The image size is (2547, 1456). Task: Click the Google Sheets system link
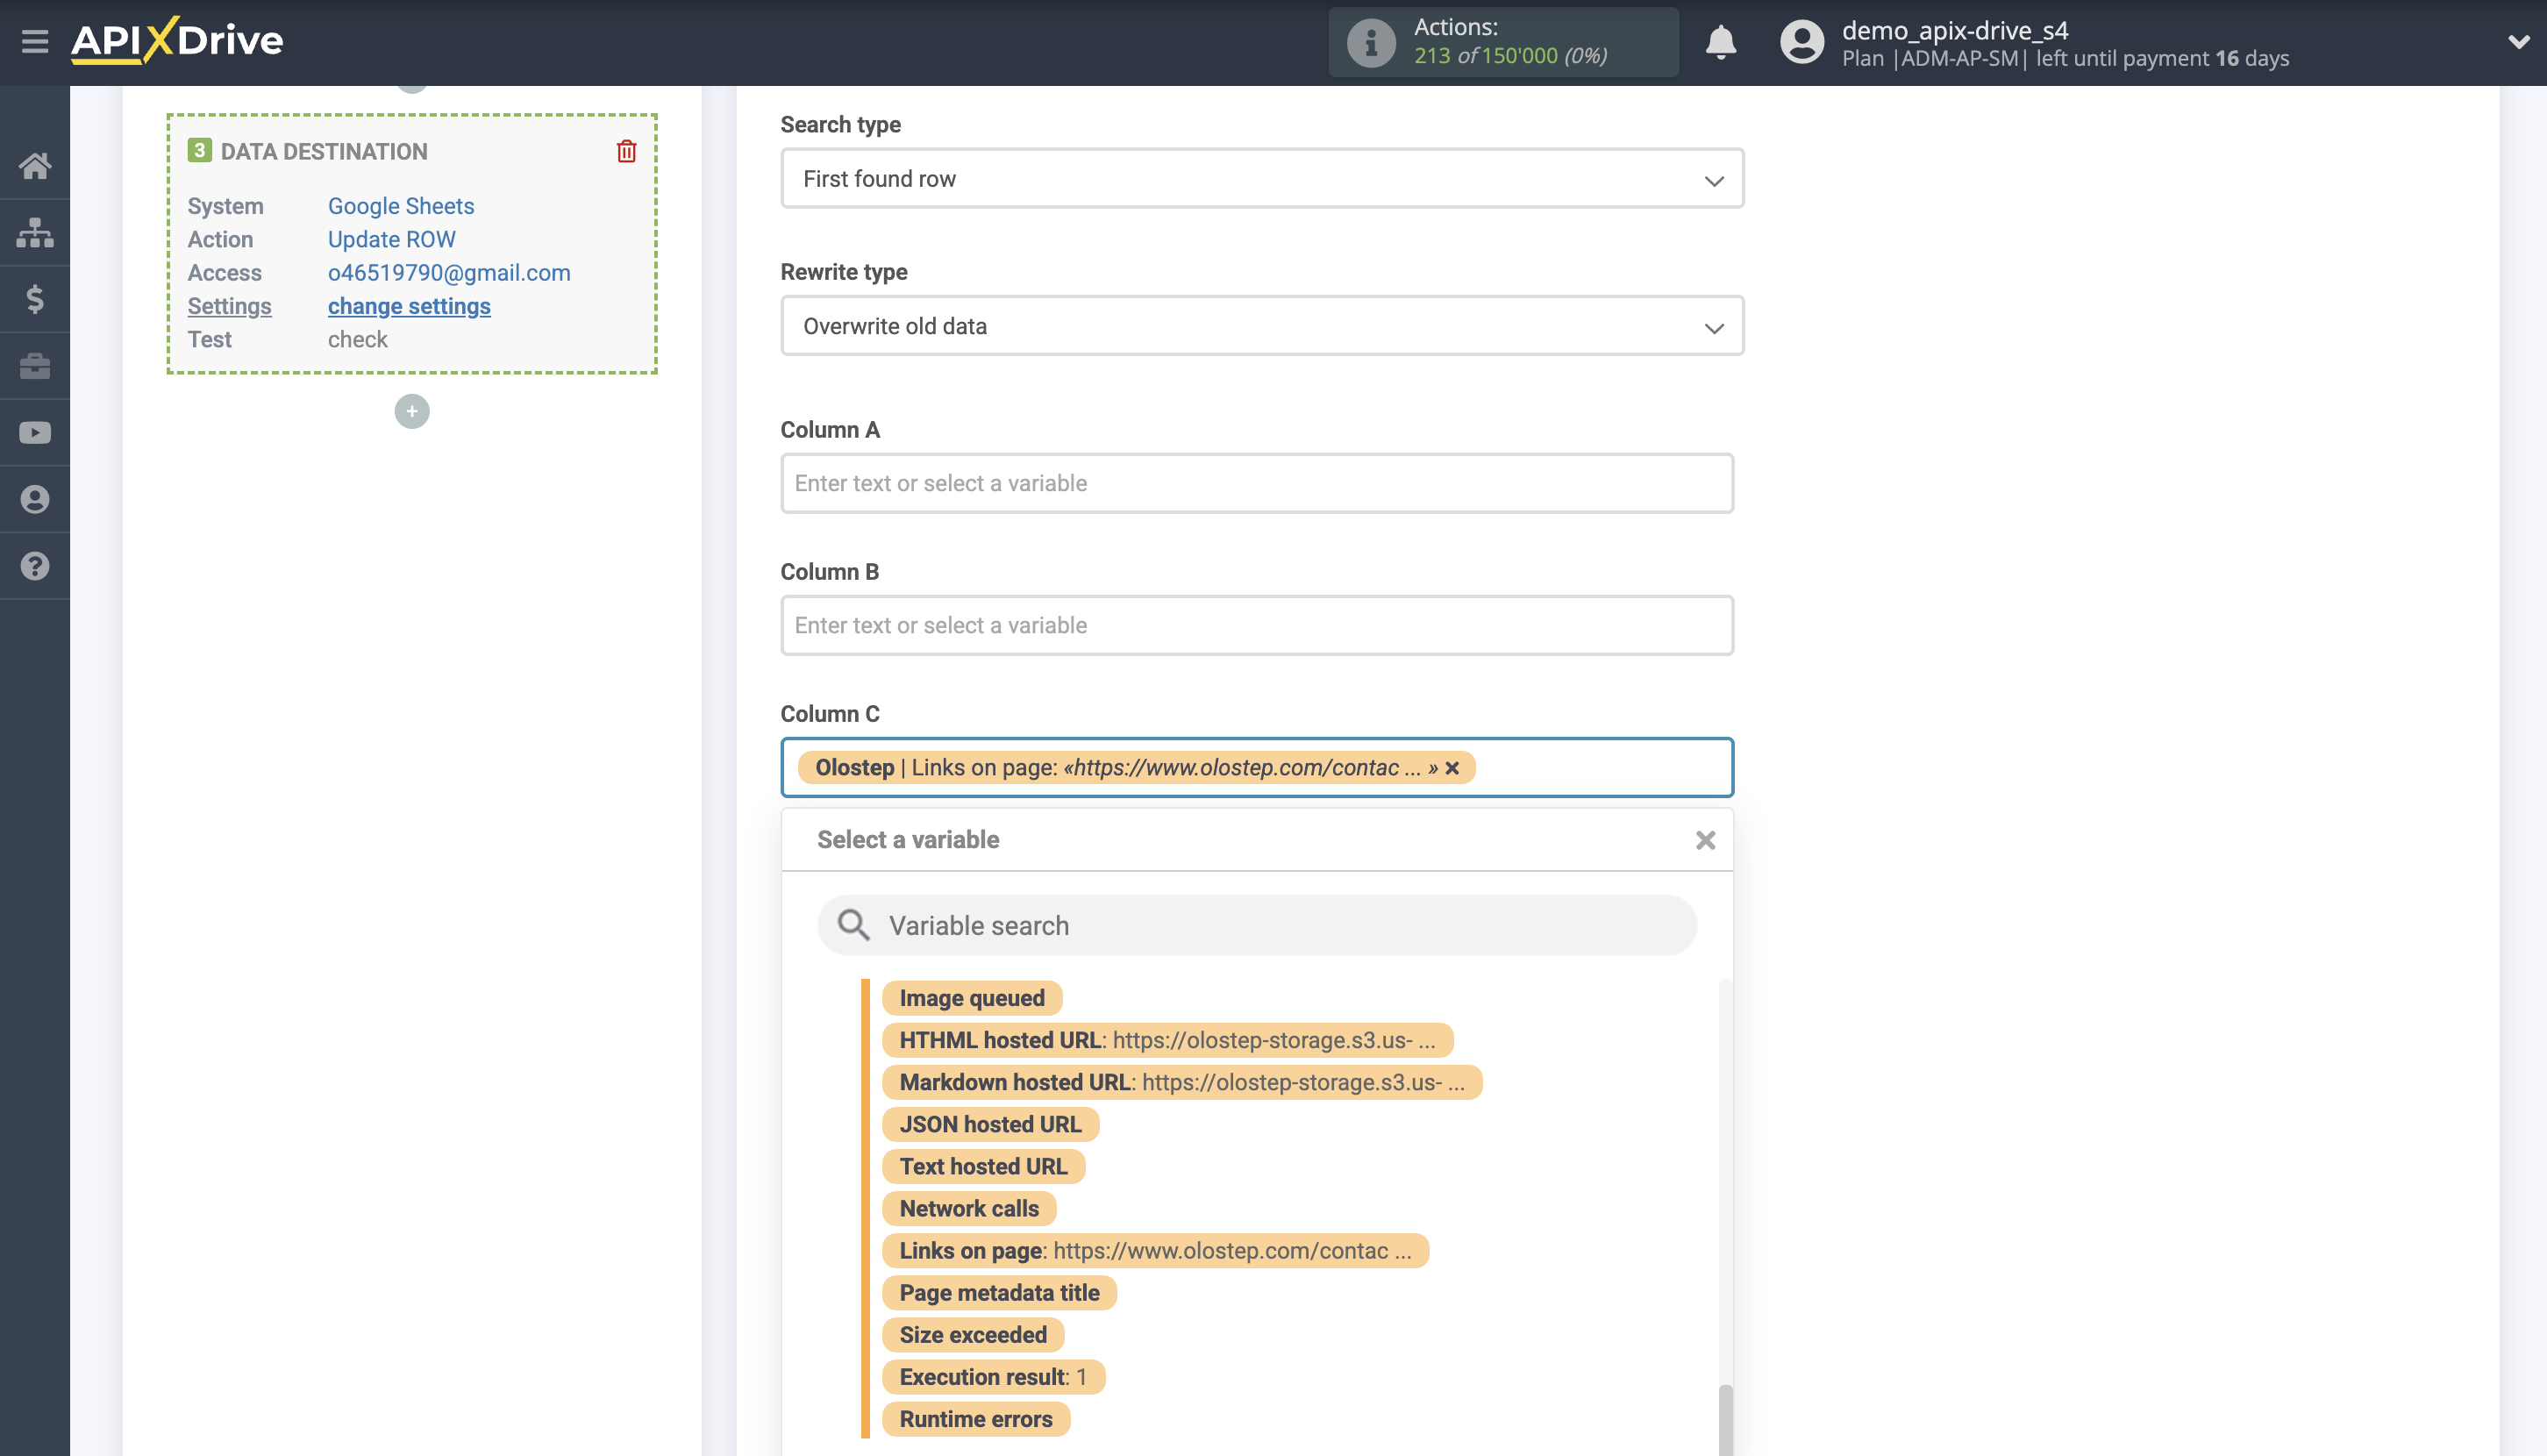click(400, 206)
